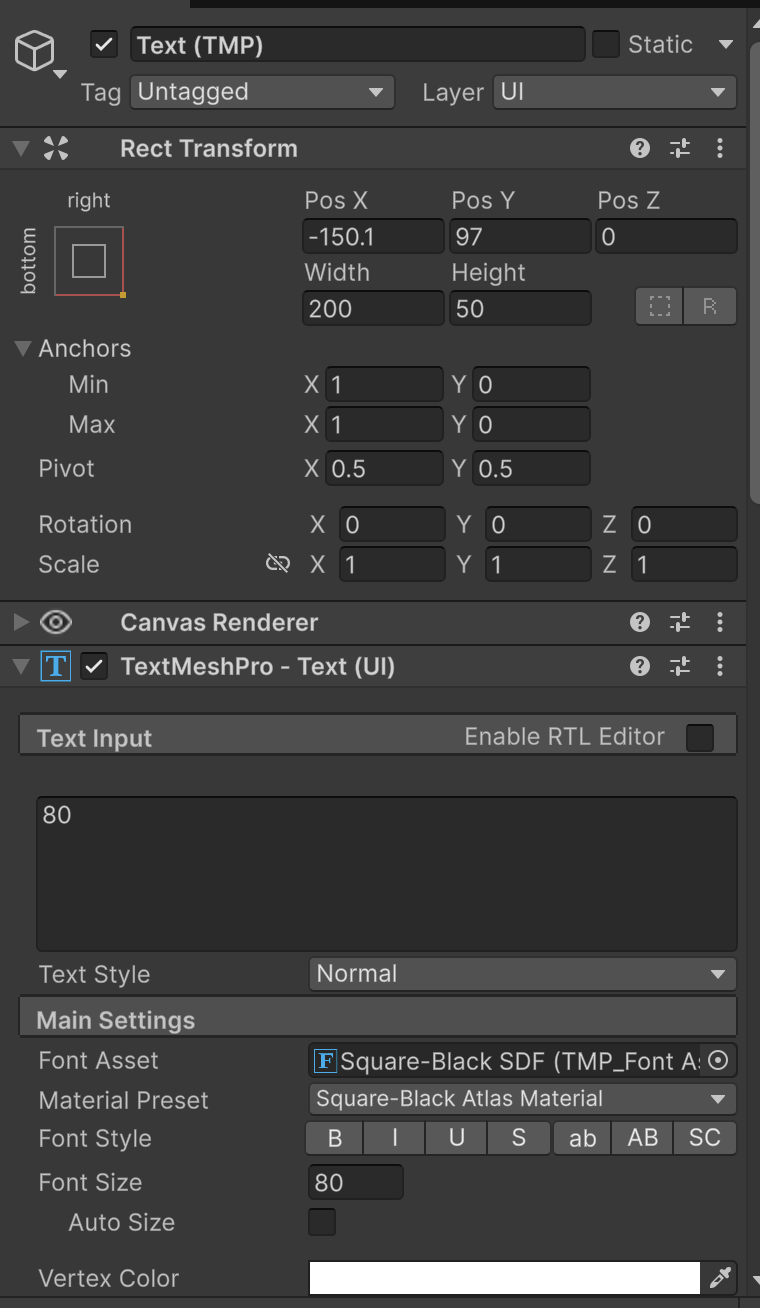
Task: Enable the RTL Editor checkbox
Action: (700, 738)
